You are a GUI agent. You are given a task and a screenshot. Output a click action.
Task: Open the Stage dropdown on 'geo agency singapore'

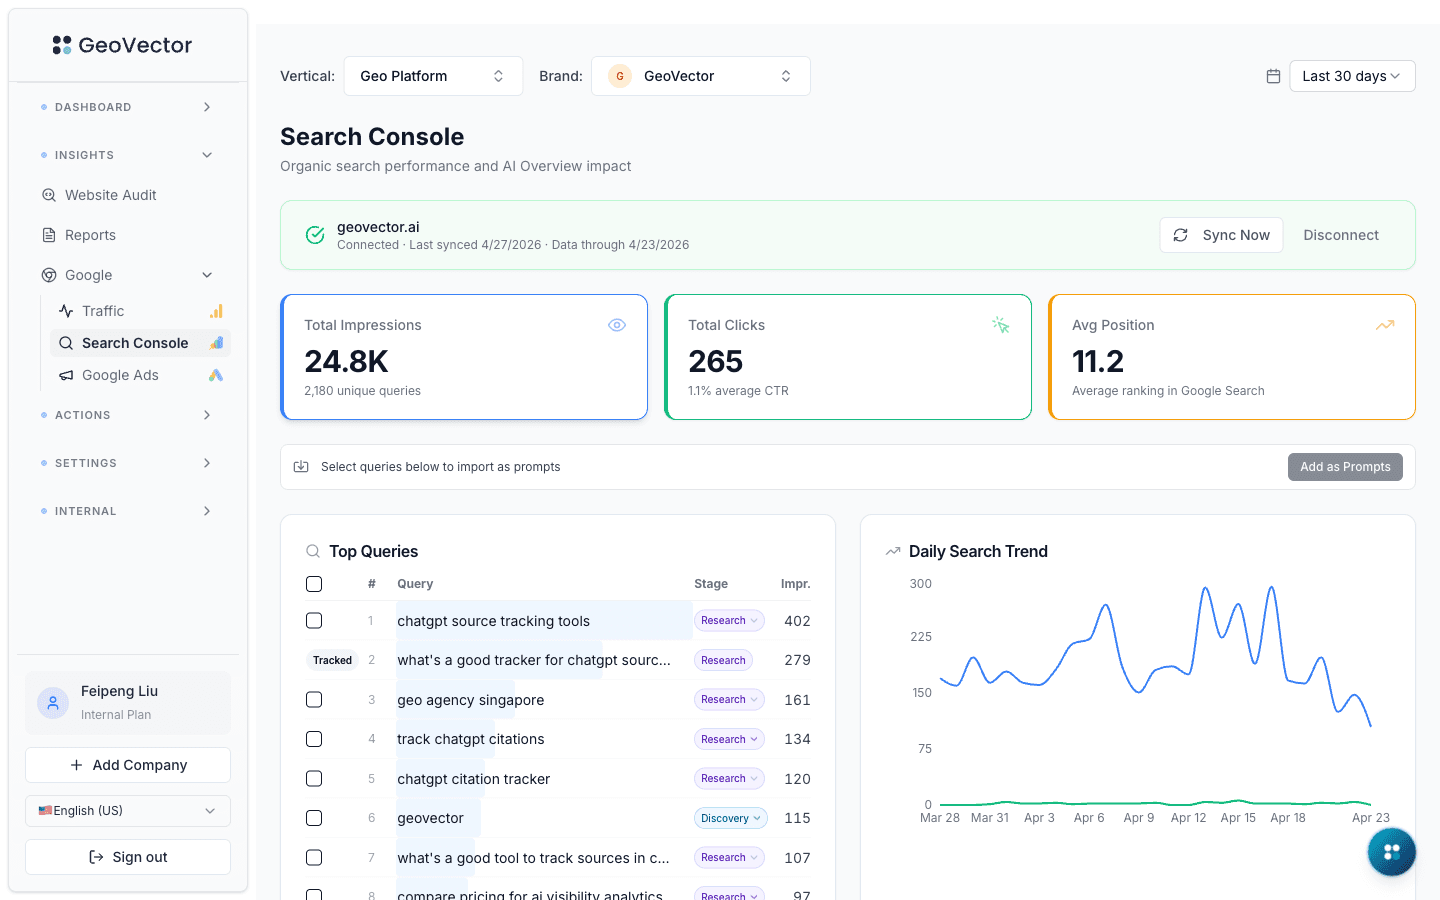coord(729,699)
